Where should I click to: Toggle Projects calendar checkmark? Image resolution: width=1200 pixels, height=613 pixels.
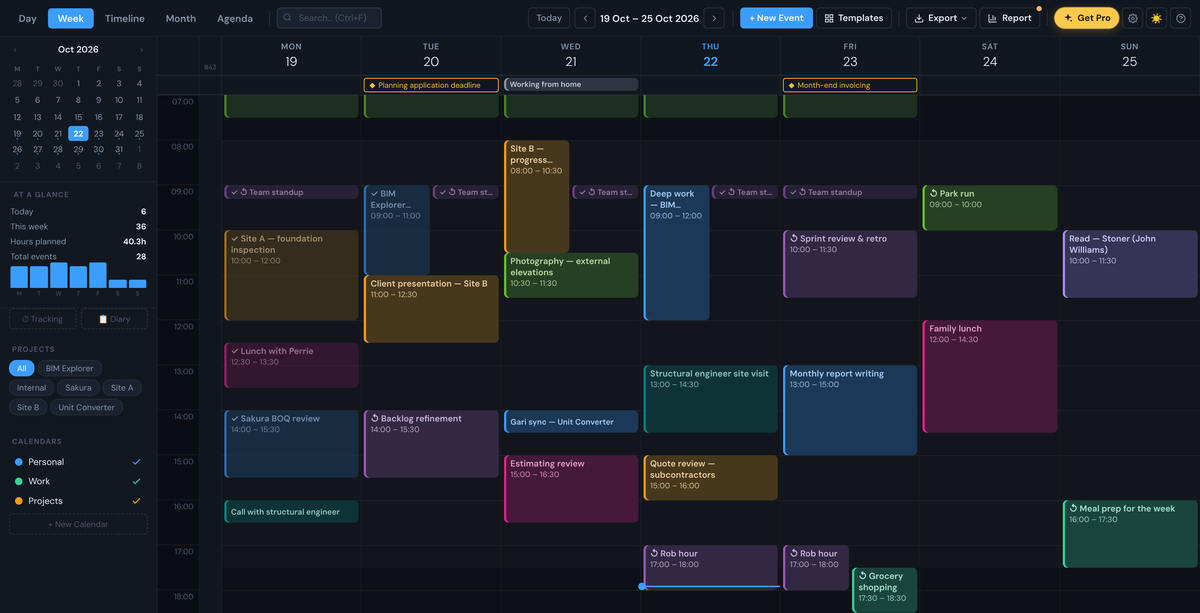tap(137, 501)
